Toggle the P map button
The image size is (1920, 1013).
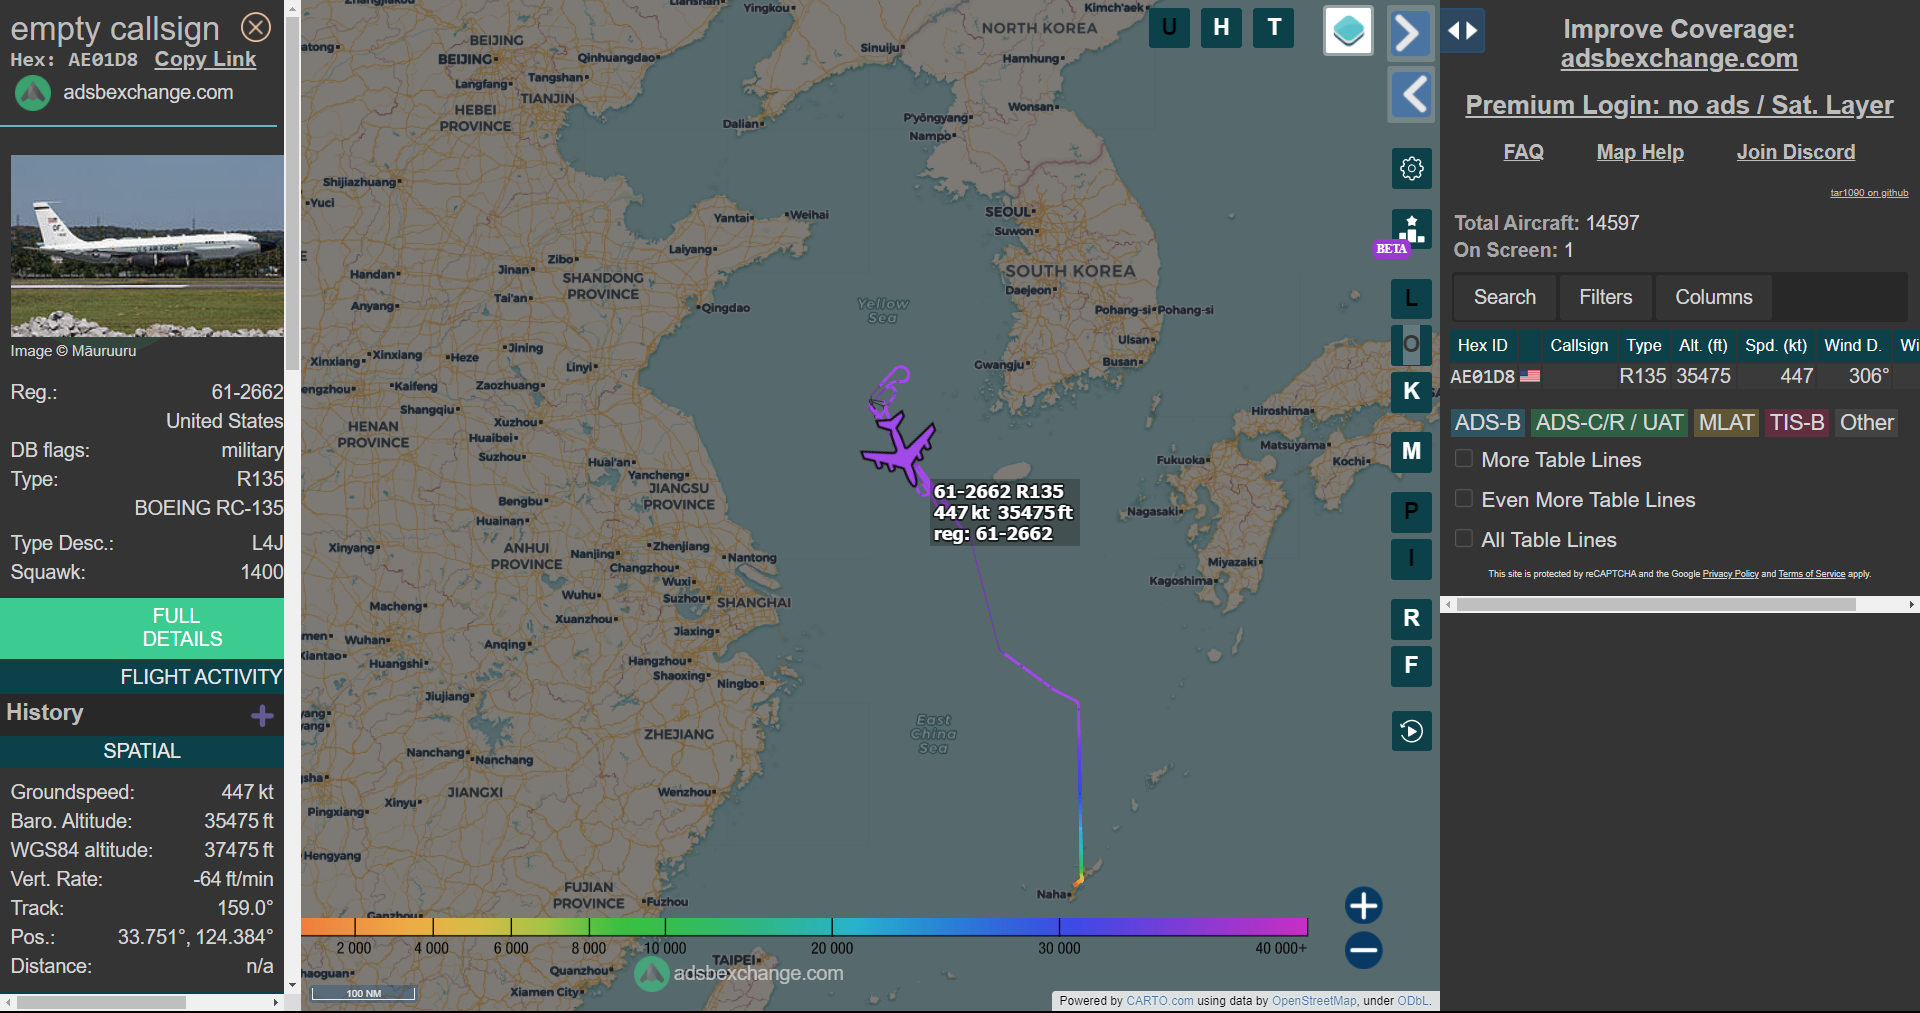click(x=1411, y=511)
